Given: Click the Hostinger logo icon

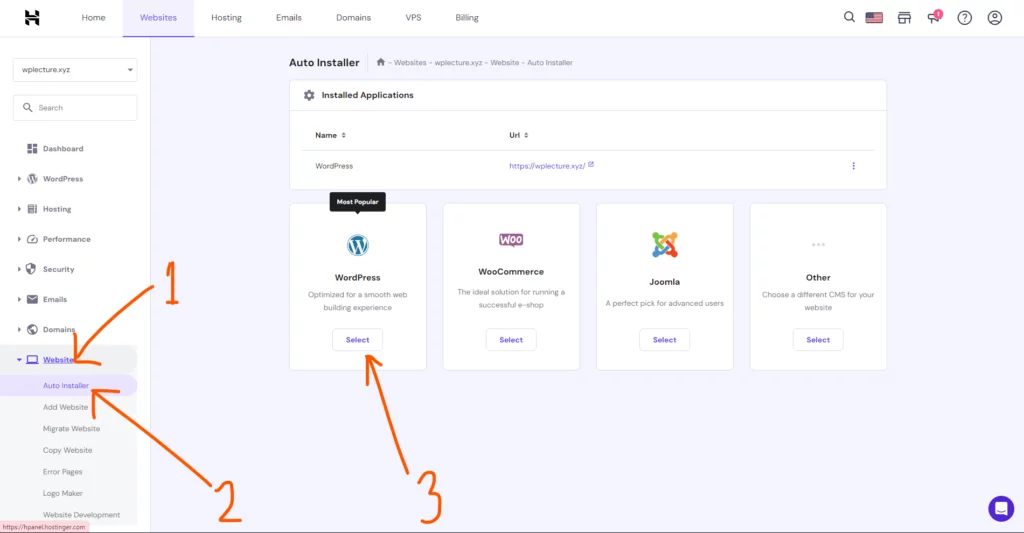Looking at the screenshot, I should 32,18.
